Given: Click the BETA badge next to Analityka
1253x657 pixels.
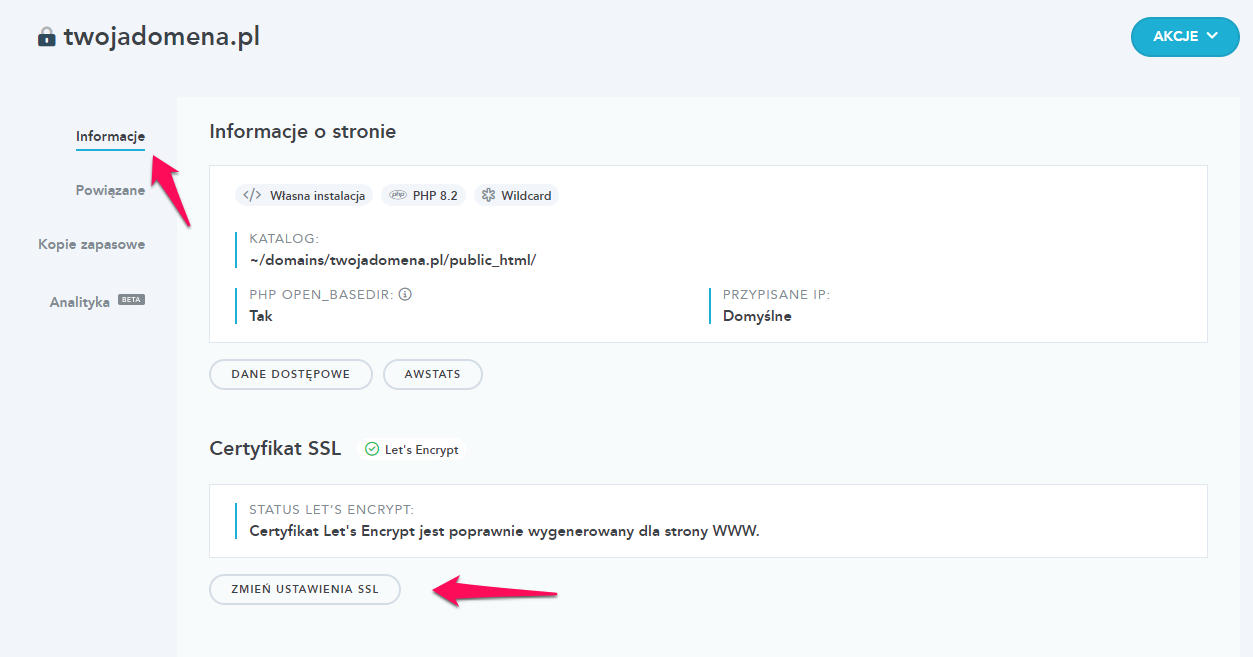Looking at the screenshot, I should click(x=131, y=299).
